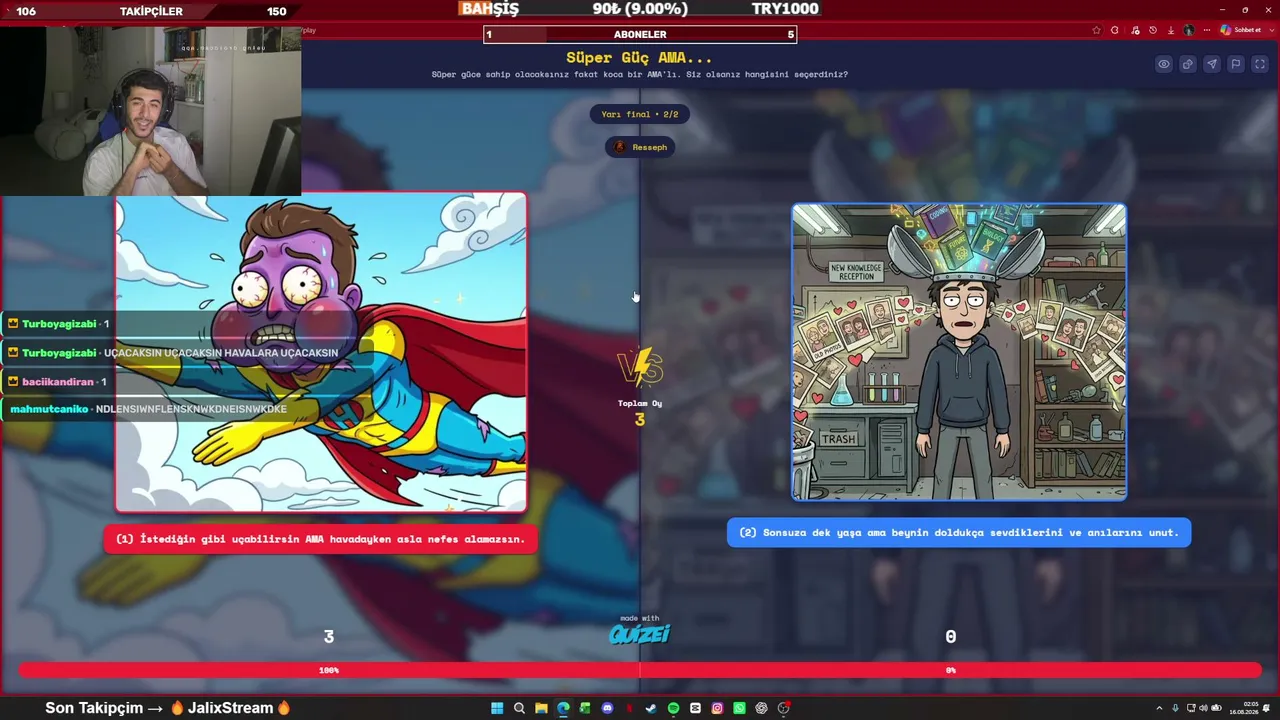Click the VS lightning emblem

pos(640,368)
